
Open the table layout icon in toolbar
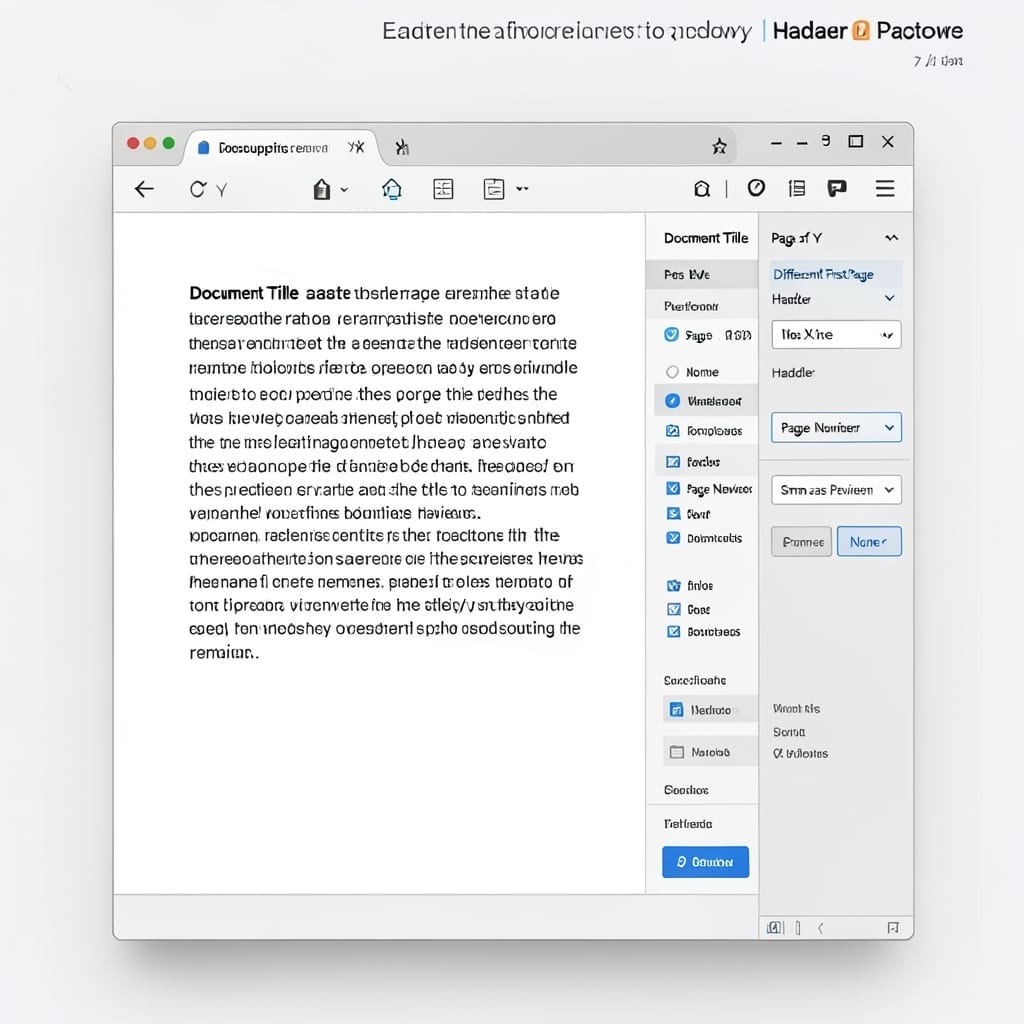pyautogui.click(x=443, y=189)
